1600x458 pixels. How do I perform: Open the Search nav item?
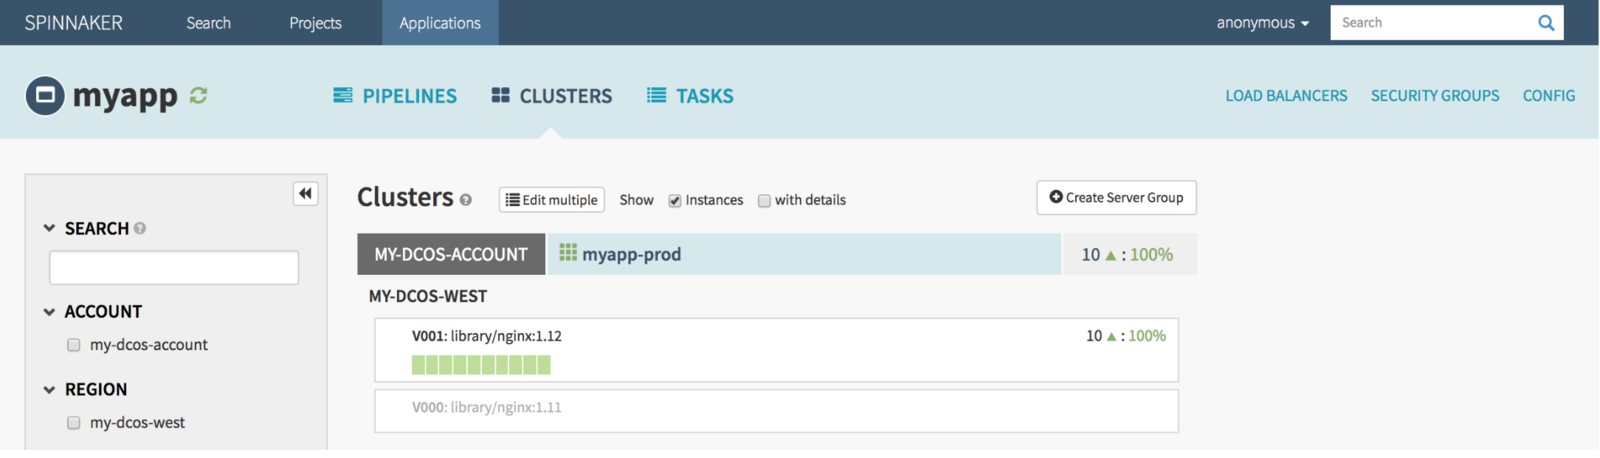tap(208, 23)
